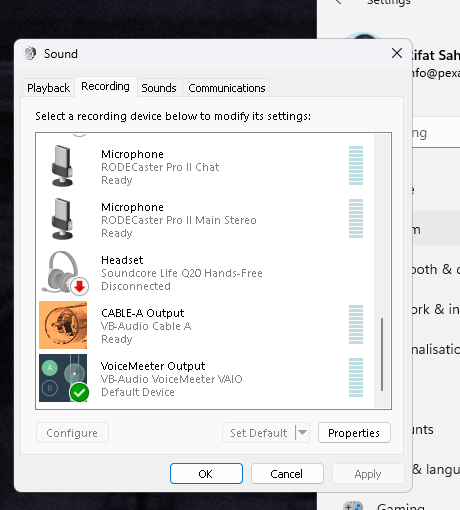
Task: Select 'Soundcore Life Q20 Hands-Free' text
Action: click(x=182, y=273)
